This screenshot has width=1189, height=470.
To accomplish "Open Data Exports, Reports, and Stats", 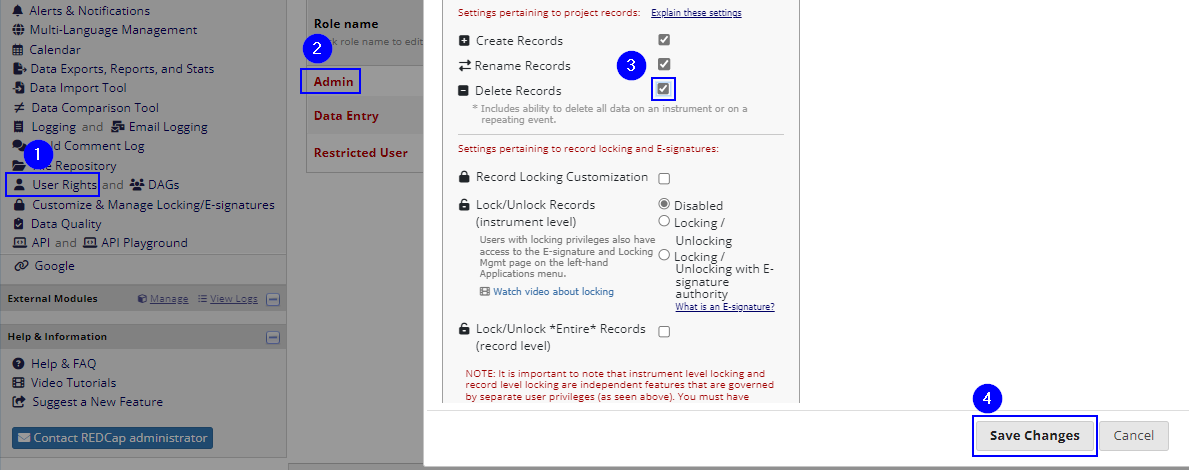I will pos(121,69).
